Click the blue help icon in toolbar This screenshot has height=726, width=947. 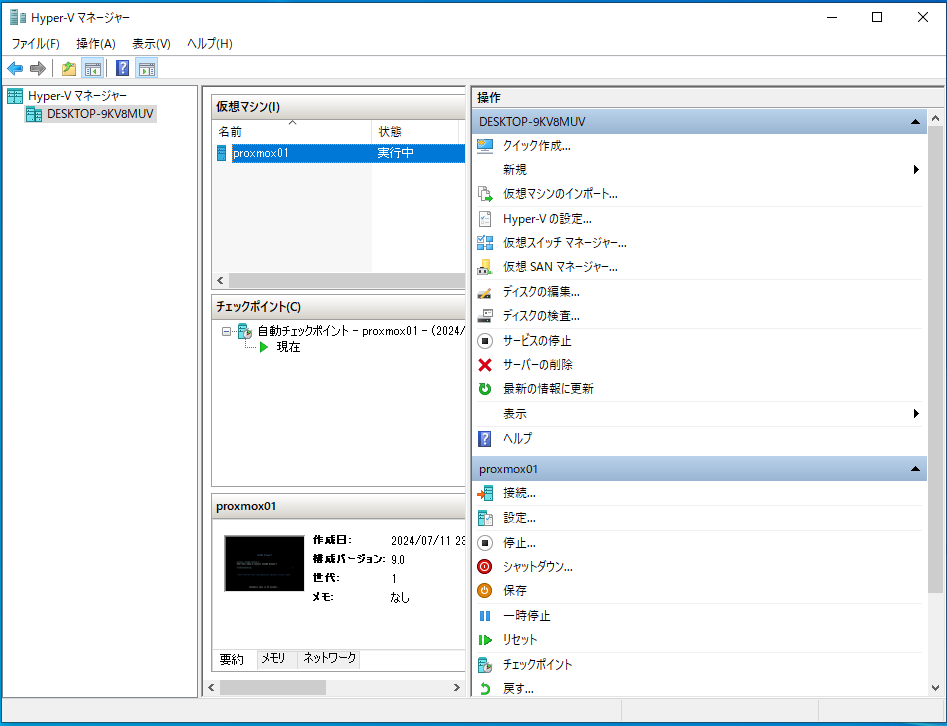122,68
